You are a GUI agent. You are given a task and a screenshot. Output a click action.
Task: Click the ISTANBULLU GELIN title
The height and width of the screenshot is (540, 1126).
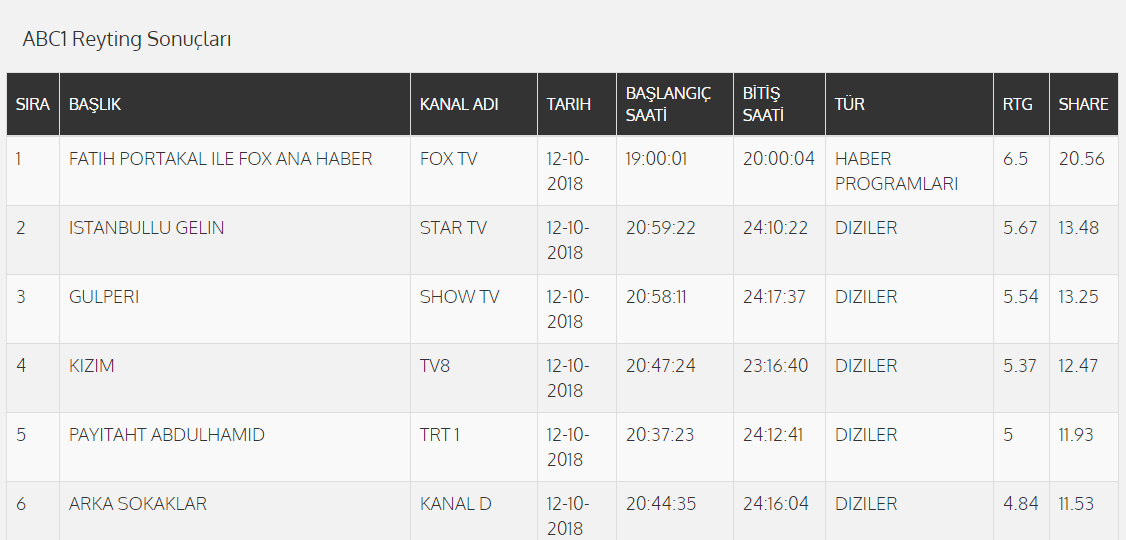click(x=146, y=228)
